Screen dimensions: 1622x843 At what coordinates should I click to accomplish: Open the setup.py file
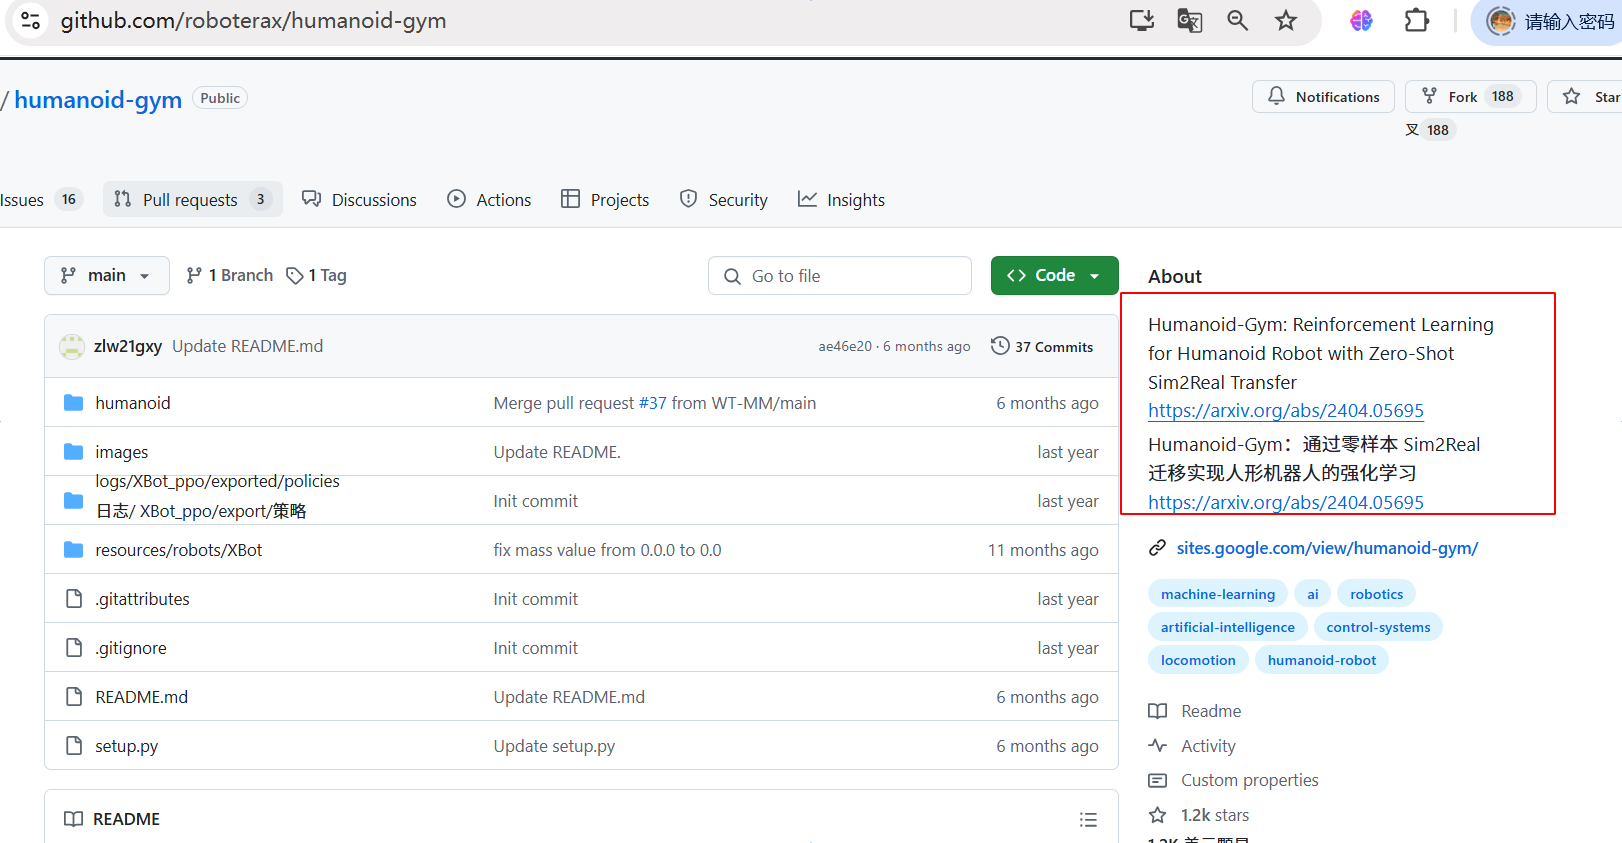pos(126,746)
